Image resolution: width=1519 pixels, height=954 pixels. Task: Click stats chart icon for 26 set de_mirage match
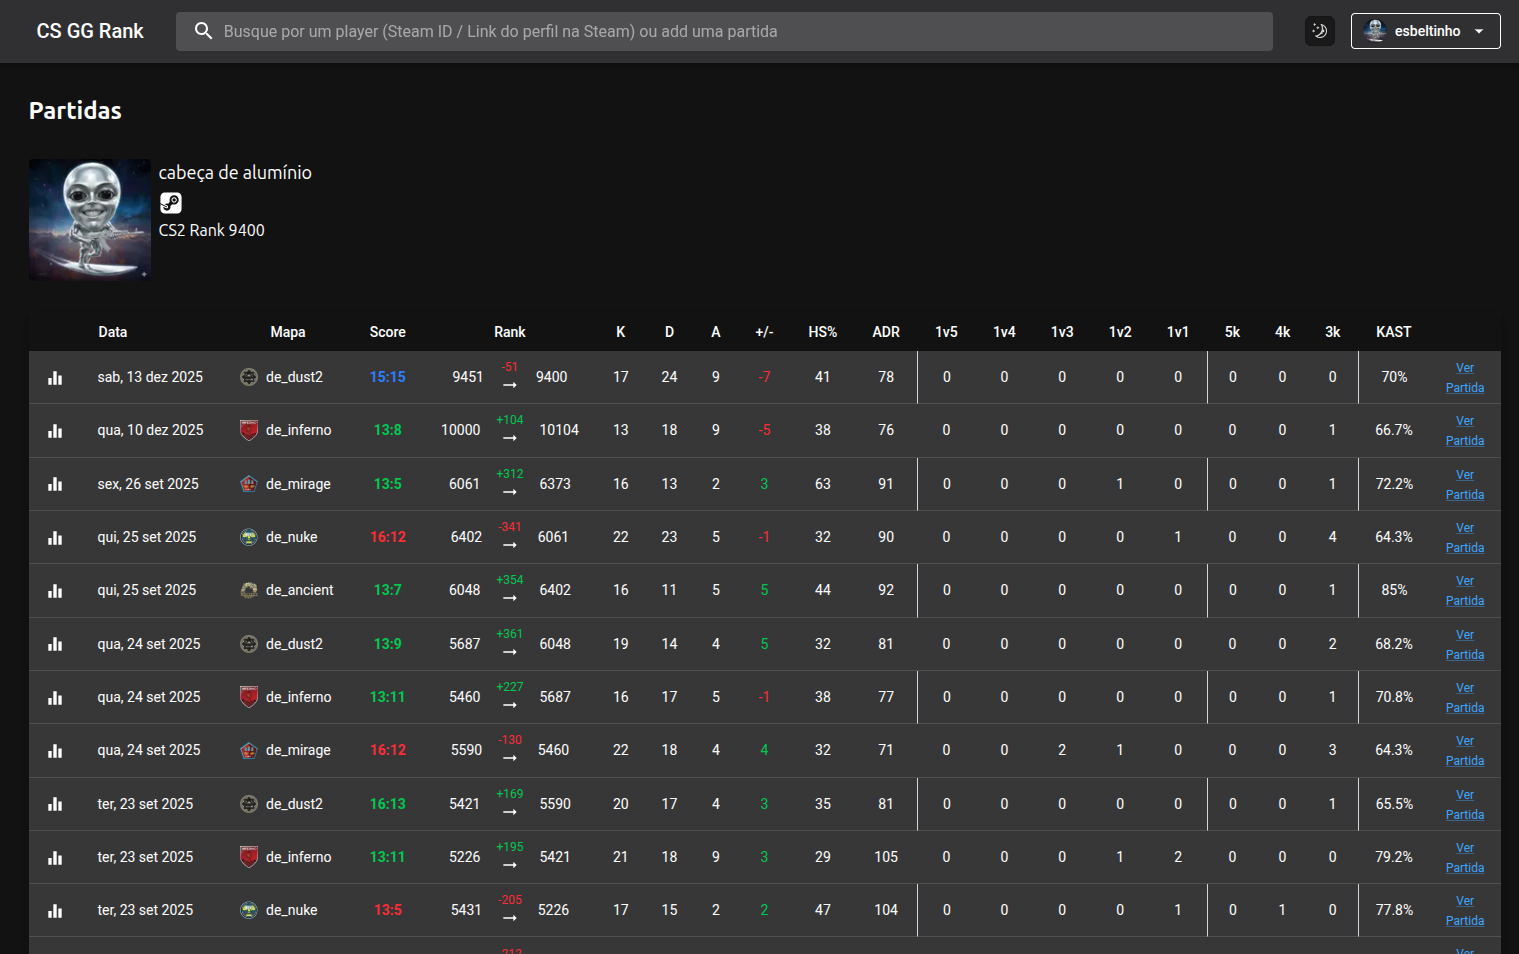[55, 484]
